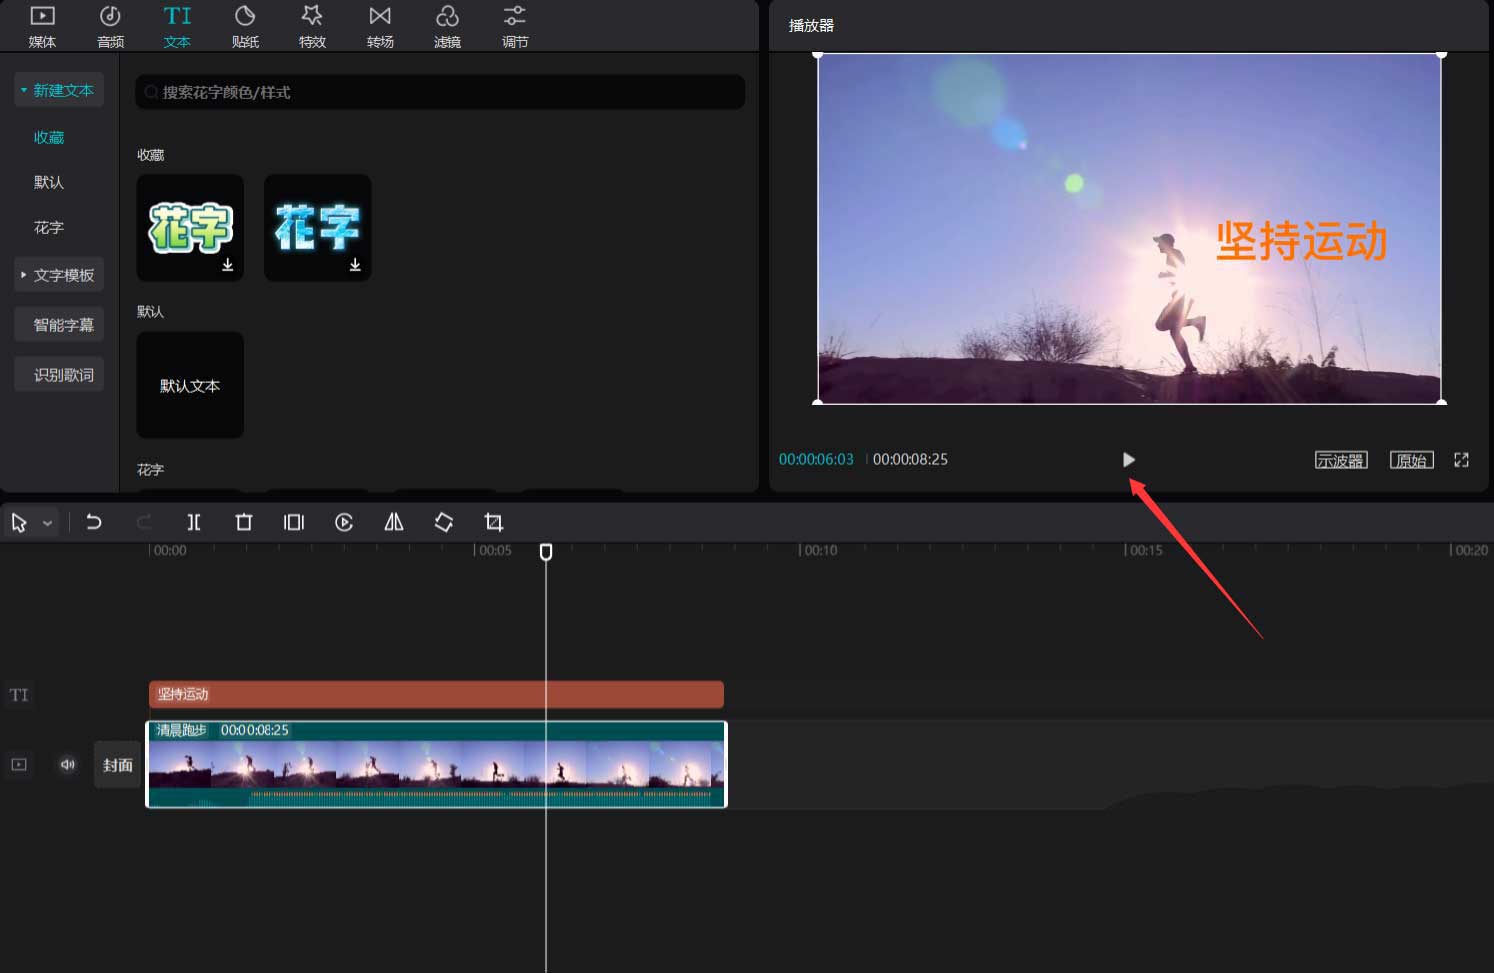The width and height of the screenshot is (1494, 973).
Task: Open fullscreen preview with expand icon
Action: point(1461,460)
